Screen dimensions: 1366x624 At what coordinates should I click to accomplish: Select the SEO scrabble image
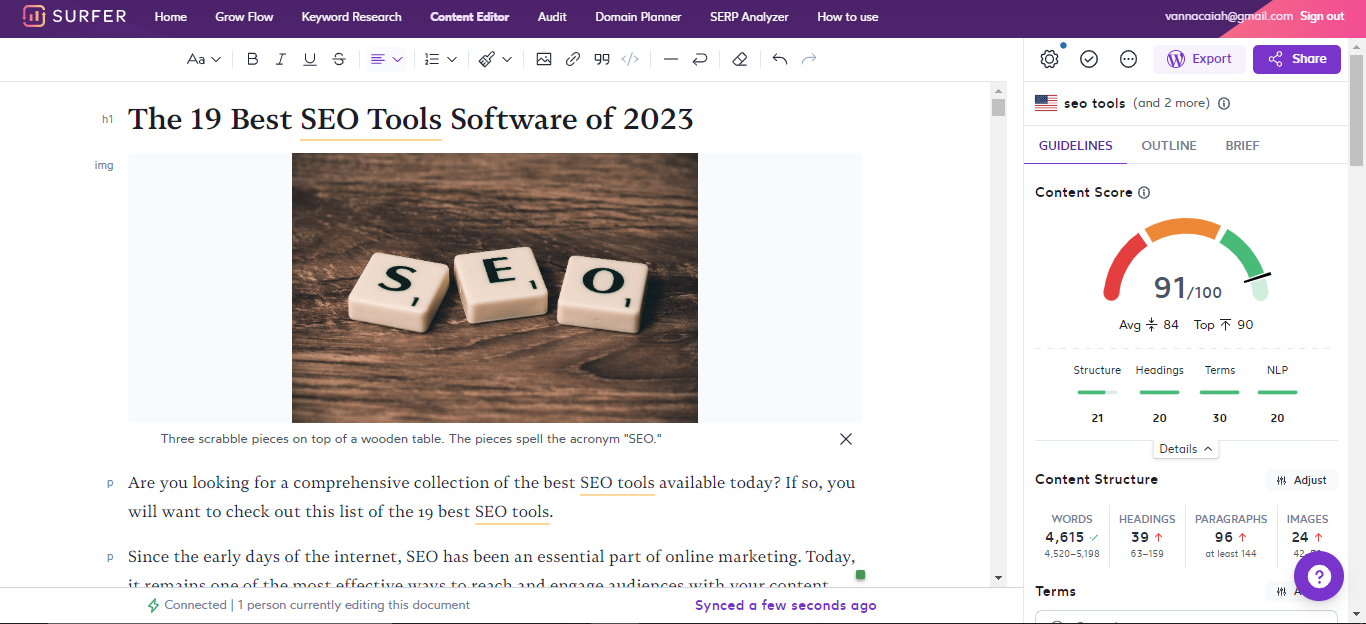(x=495, y=288)
